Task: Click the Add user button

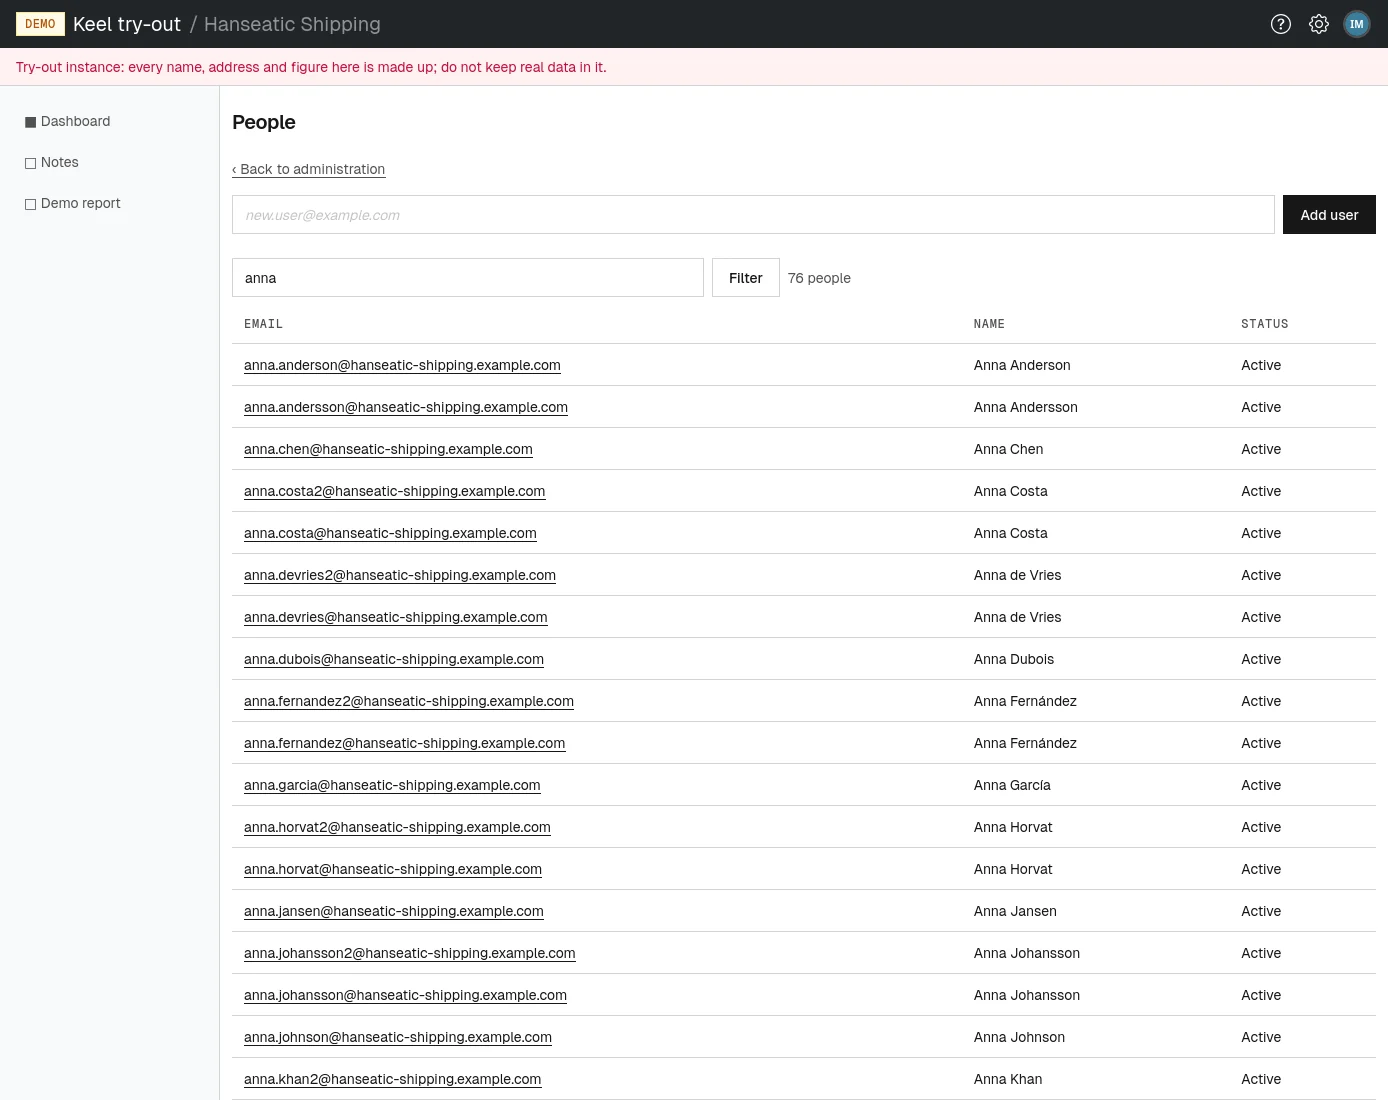Action: click(x=1329, y=215)
